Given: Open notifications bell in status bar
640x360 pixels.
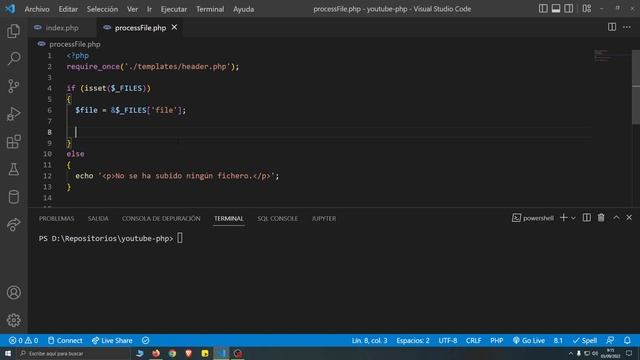Looking at the screenshot, I should click(x=627, y=340).
